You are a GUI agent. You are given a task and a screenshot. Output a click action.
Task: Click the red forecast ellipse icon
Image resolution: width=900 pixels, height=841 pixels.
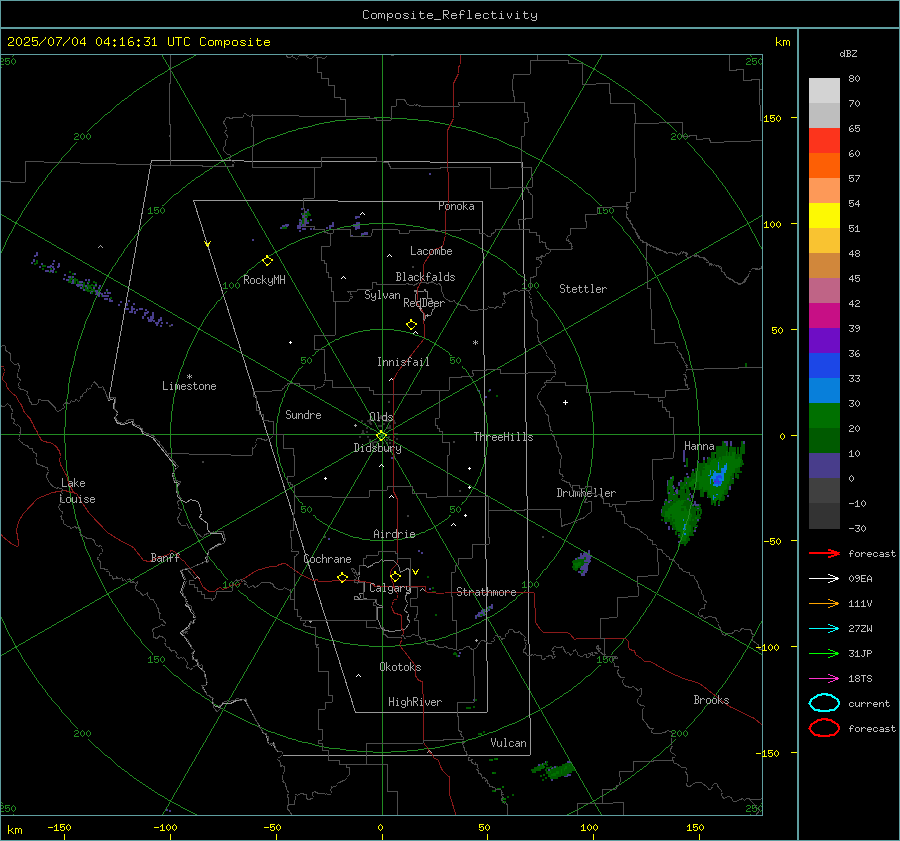pos(824,728)
